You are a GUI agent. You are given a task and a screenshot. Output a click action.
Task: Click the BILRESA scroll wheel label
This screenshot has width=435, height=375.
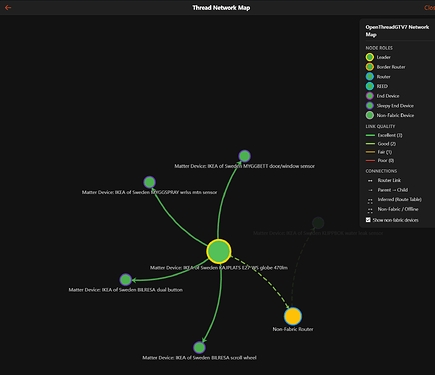click(199, 358)
